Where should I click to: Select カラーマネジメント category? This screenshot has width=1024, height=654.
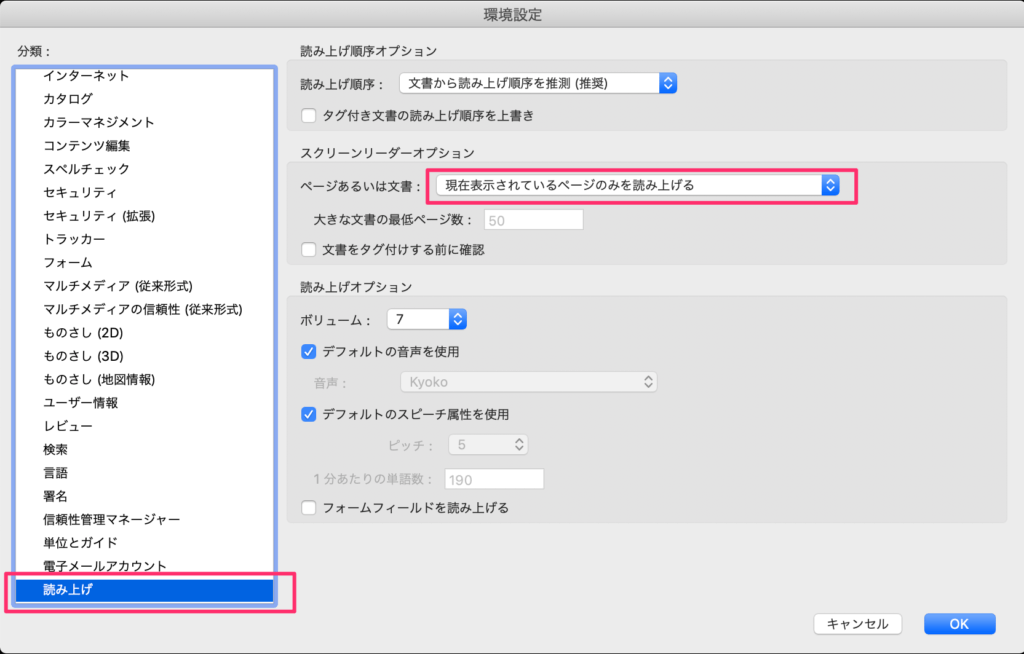click(98, 122)
